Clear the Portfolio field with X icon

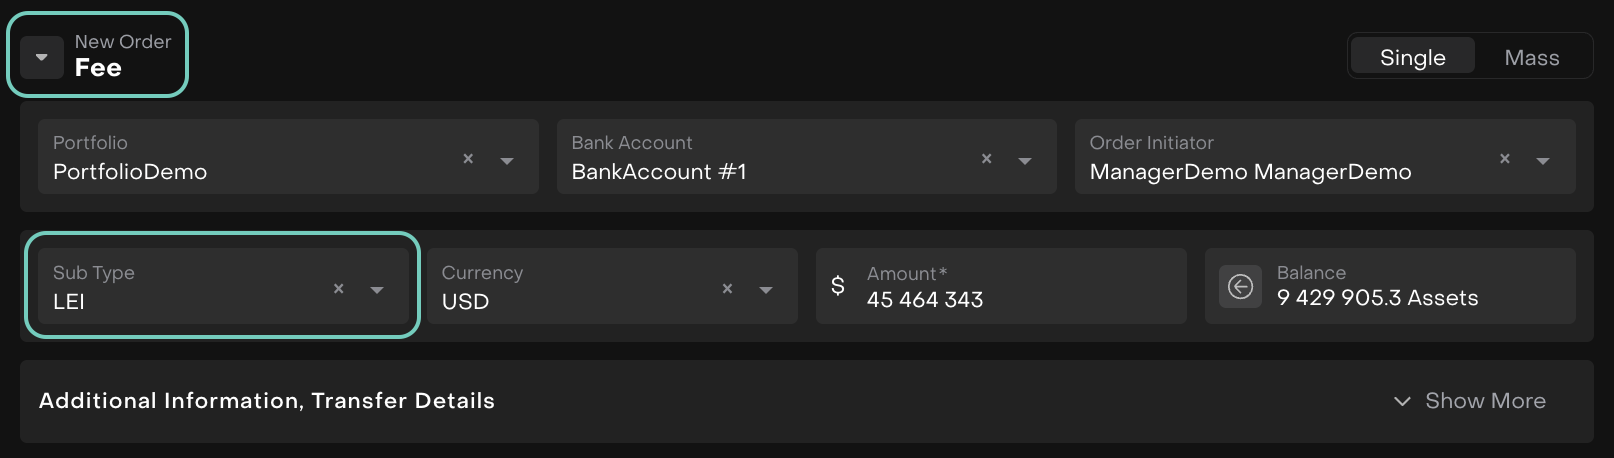(x=468, y=158)
